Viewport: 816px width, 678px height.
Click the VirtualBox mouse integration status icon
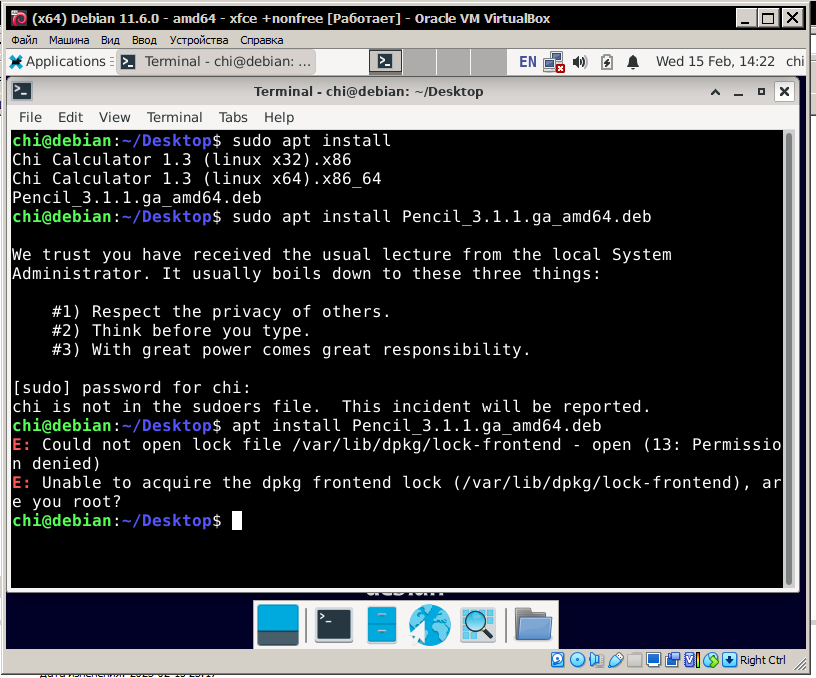711,660
